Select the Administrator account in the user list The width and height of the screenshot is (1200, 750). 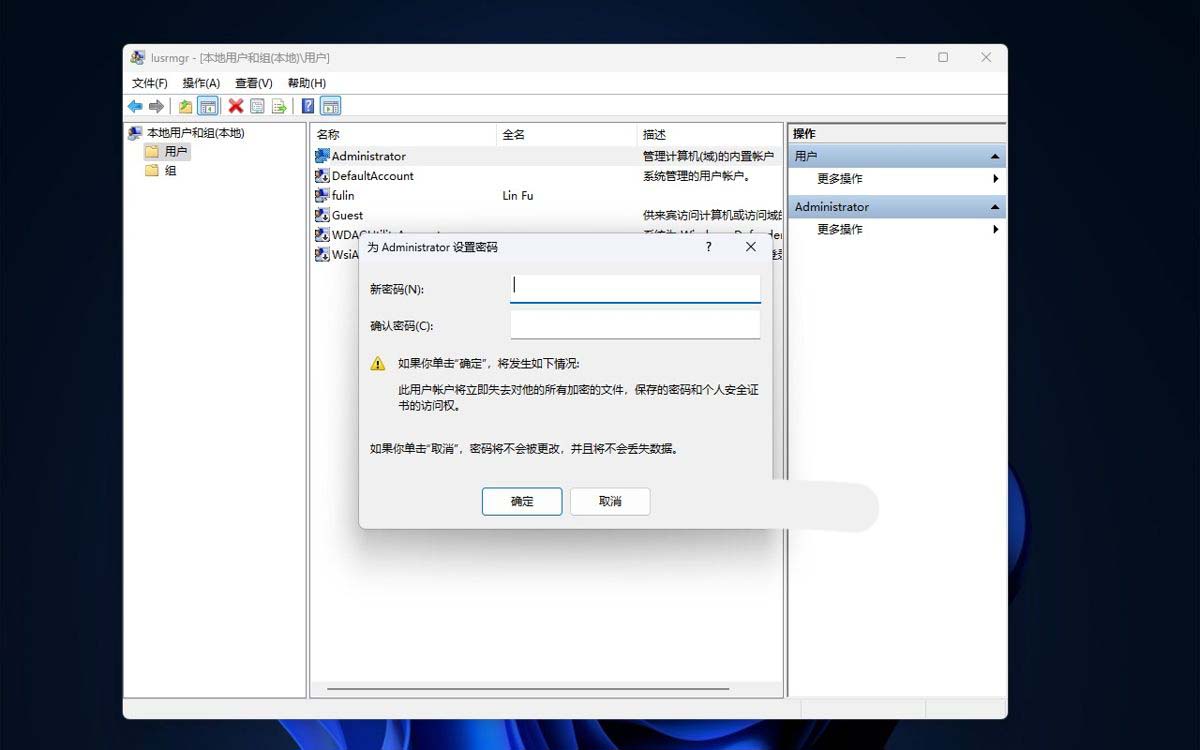point(372,155)
